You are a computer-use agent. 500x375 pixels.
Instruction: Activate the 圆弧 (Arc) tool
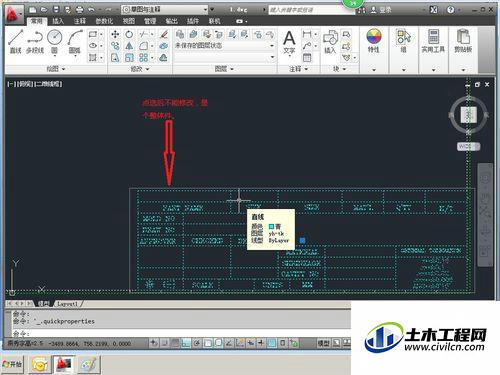point(75,42)
